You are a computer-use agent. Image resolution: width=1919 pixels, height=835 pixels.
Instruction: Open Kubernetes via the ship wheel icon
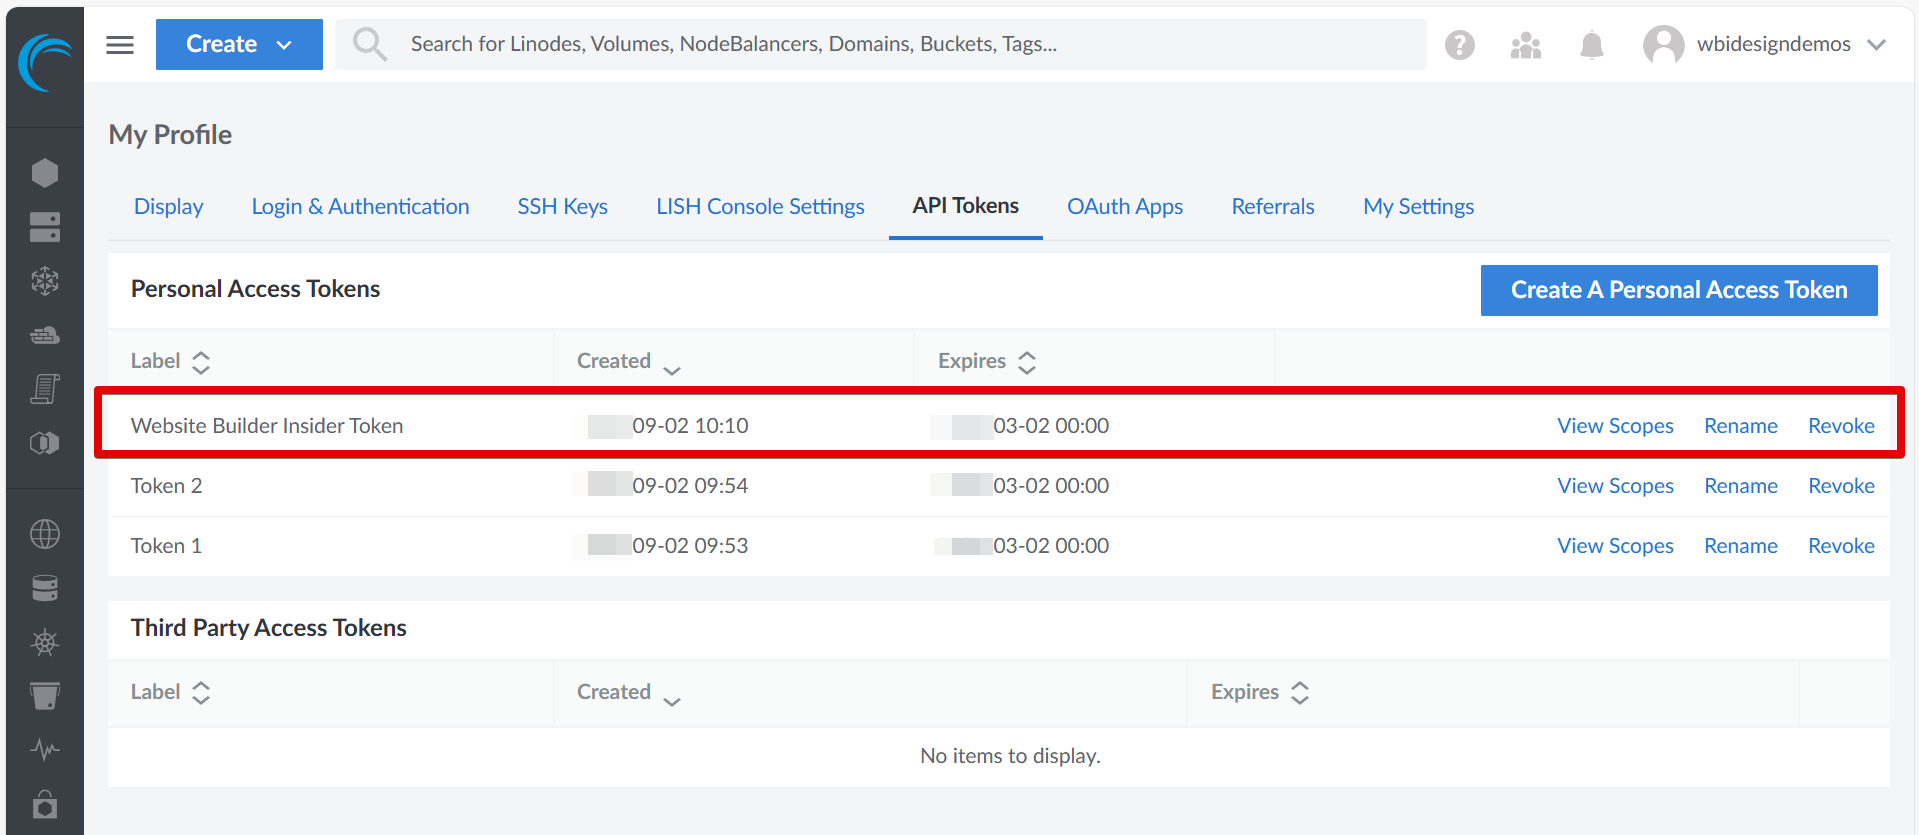(x=44, y=642)
